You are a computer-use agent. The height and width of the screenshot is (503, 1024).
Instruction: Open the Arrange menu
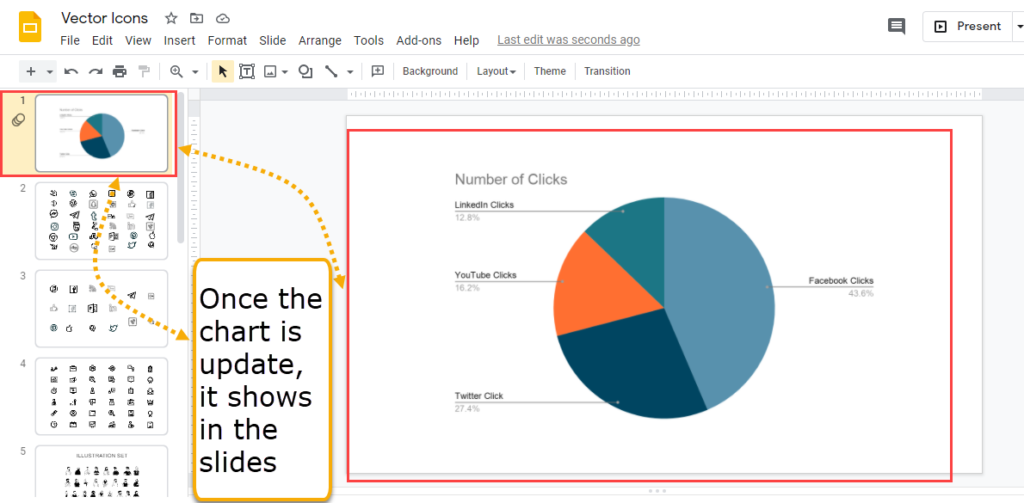pyautogui.click(x=320, y=41)
